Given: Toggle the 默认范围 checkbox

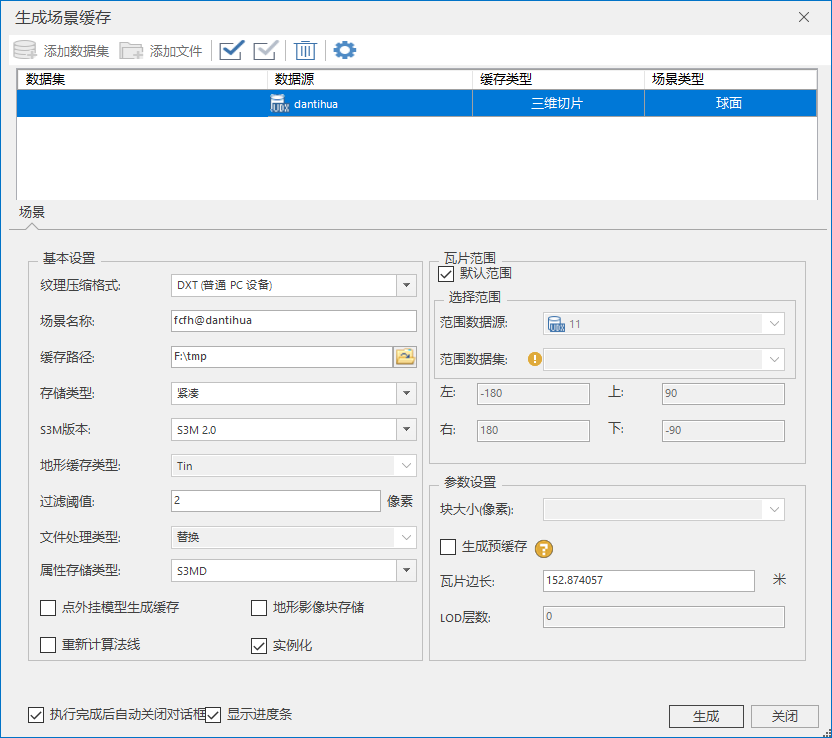Looking at the screenshot, I should coord(446,274).
